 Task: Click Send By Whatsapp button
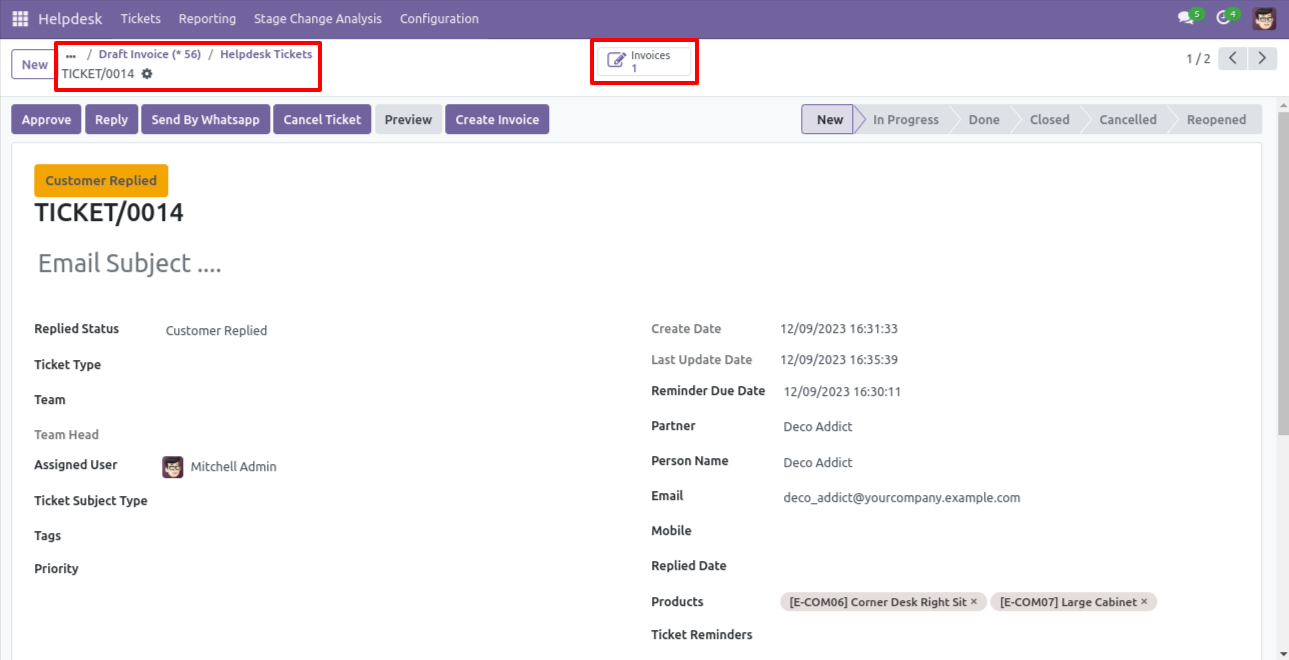205,120
